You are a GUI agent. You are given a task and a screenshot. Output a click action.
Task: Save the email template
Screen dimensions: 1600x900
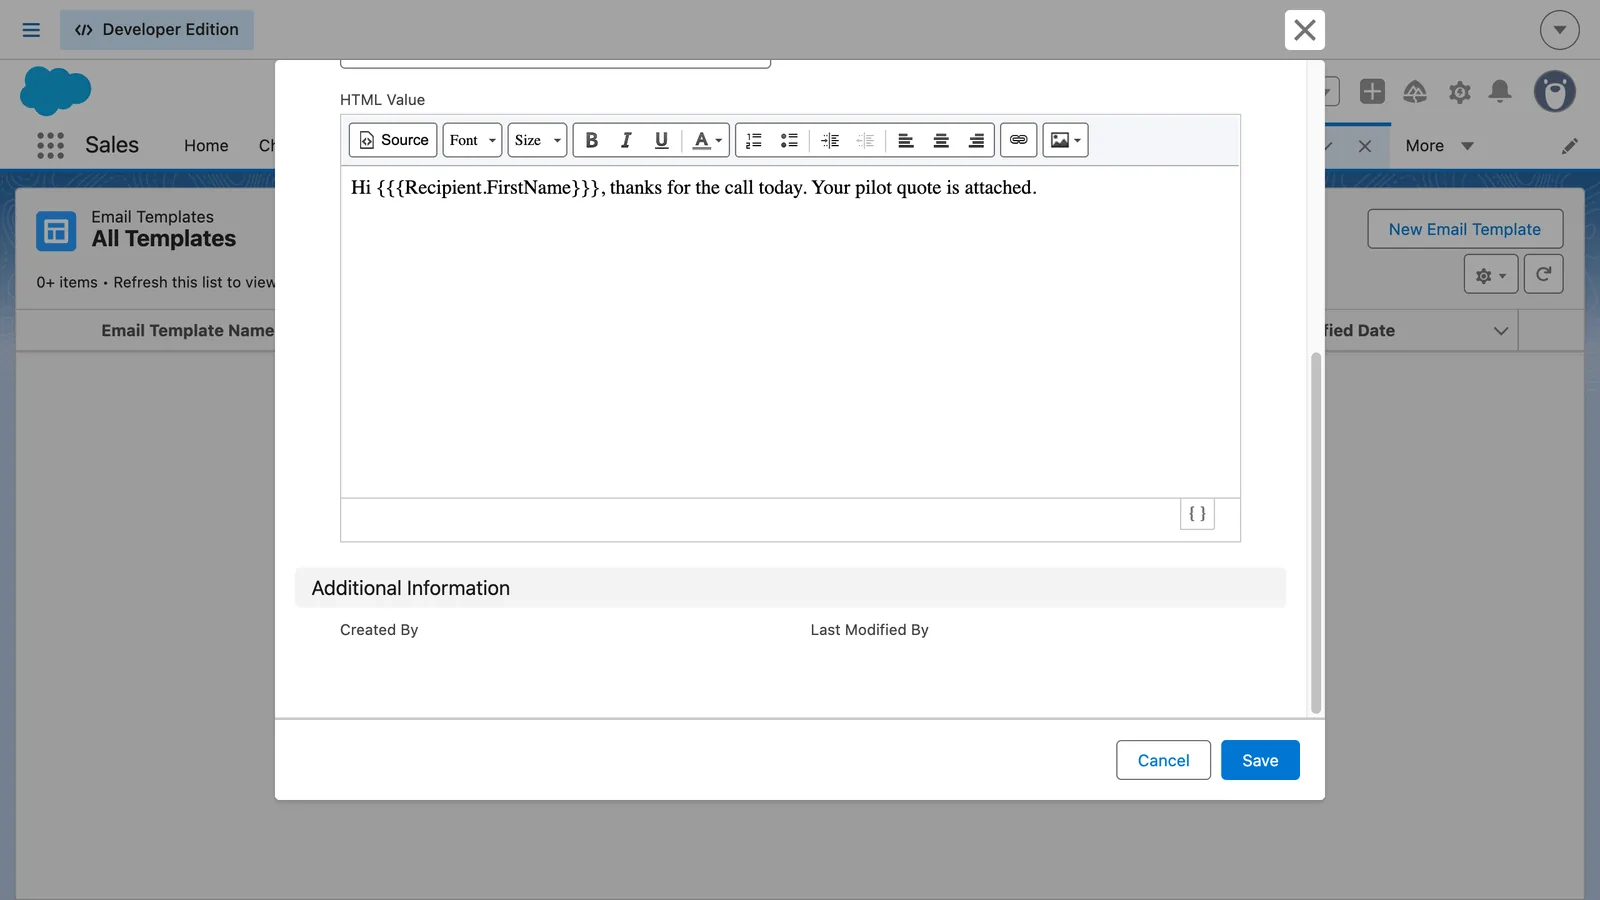pos(1260,760)
